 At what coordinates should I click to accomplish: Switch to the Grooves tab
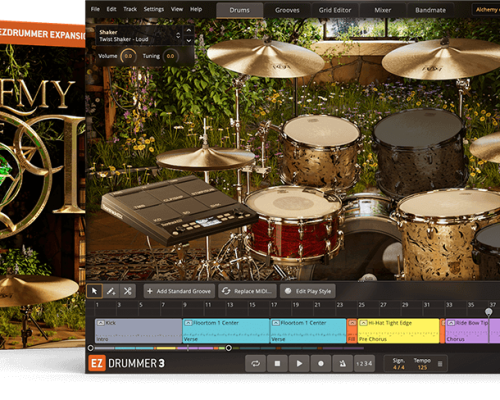[287, 10]
